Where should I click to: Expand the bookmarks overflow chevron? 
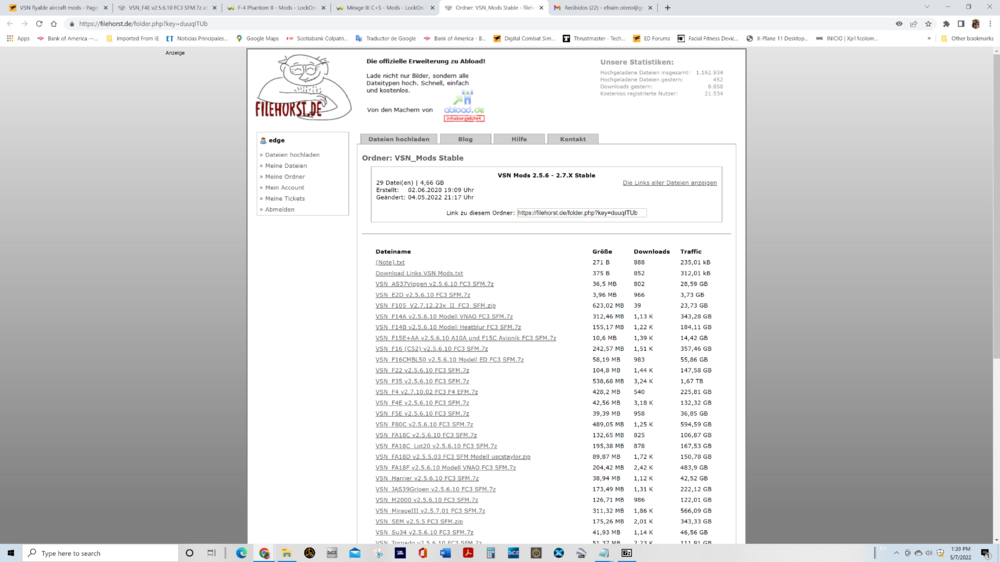(929, 38)
